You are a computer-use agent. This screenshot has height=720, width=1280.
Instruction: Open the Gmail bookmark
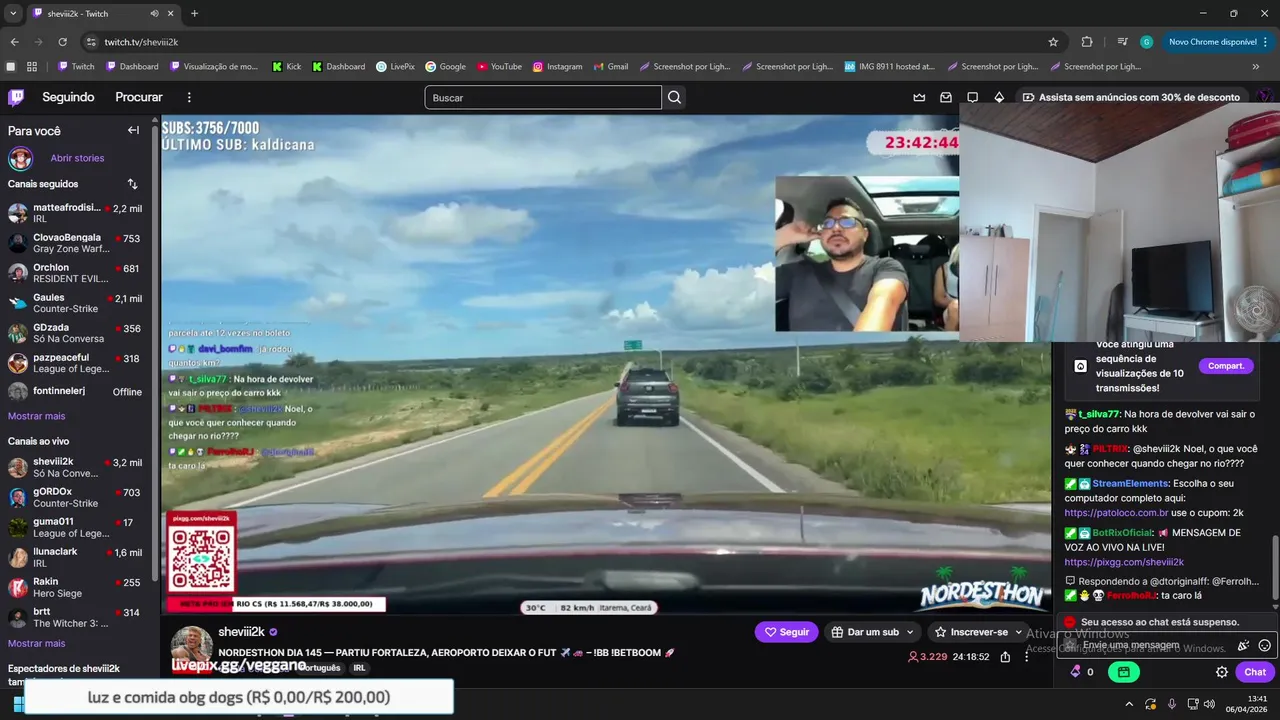pyautogui.click(x=610, y=66)
